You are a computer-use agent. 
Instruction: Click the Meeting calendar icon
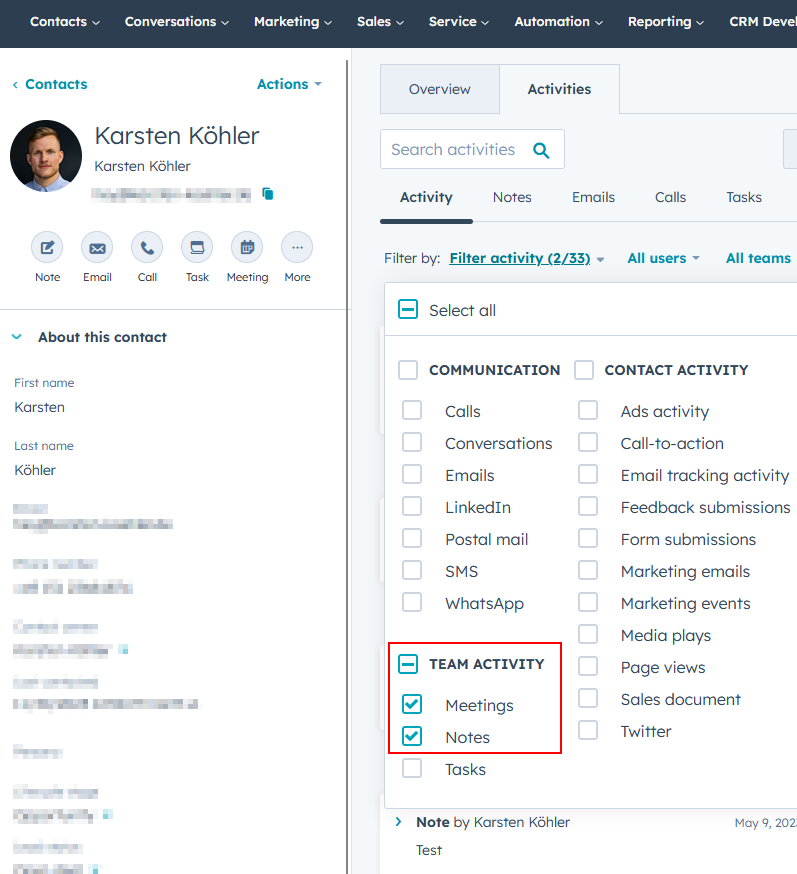[x=247, y=247]
